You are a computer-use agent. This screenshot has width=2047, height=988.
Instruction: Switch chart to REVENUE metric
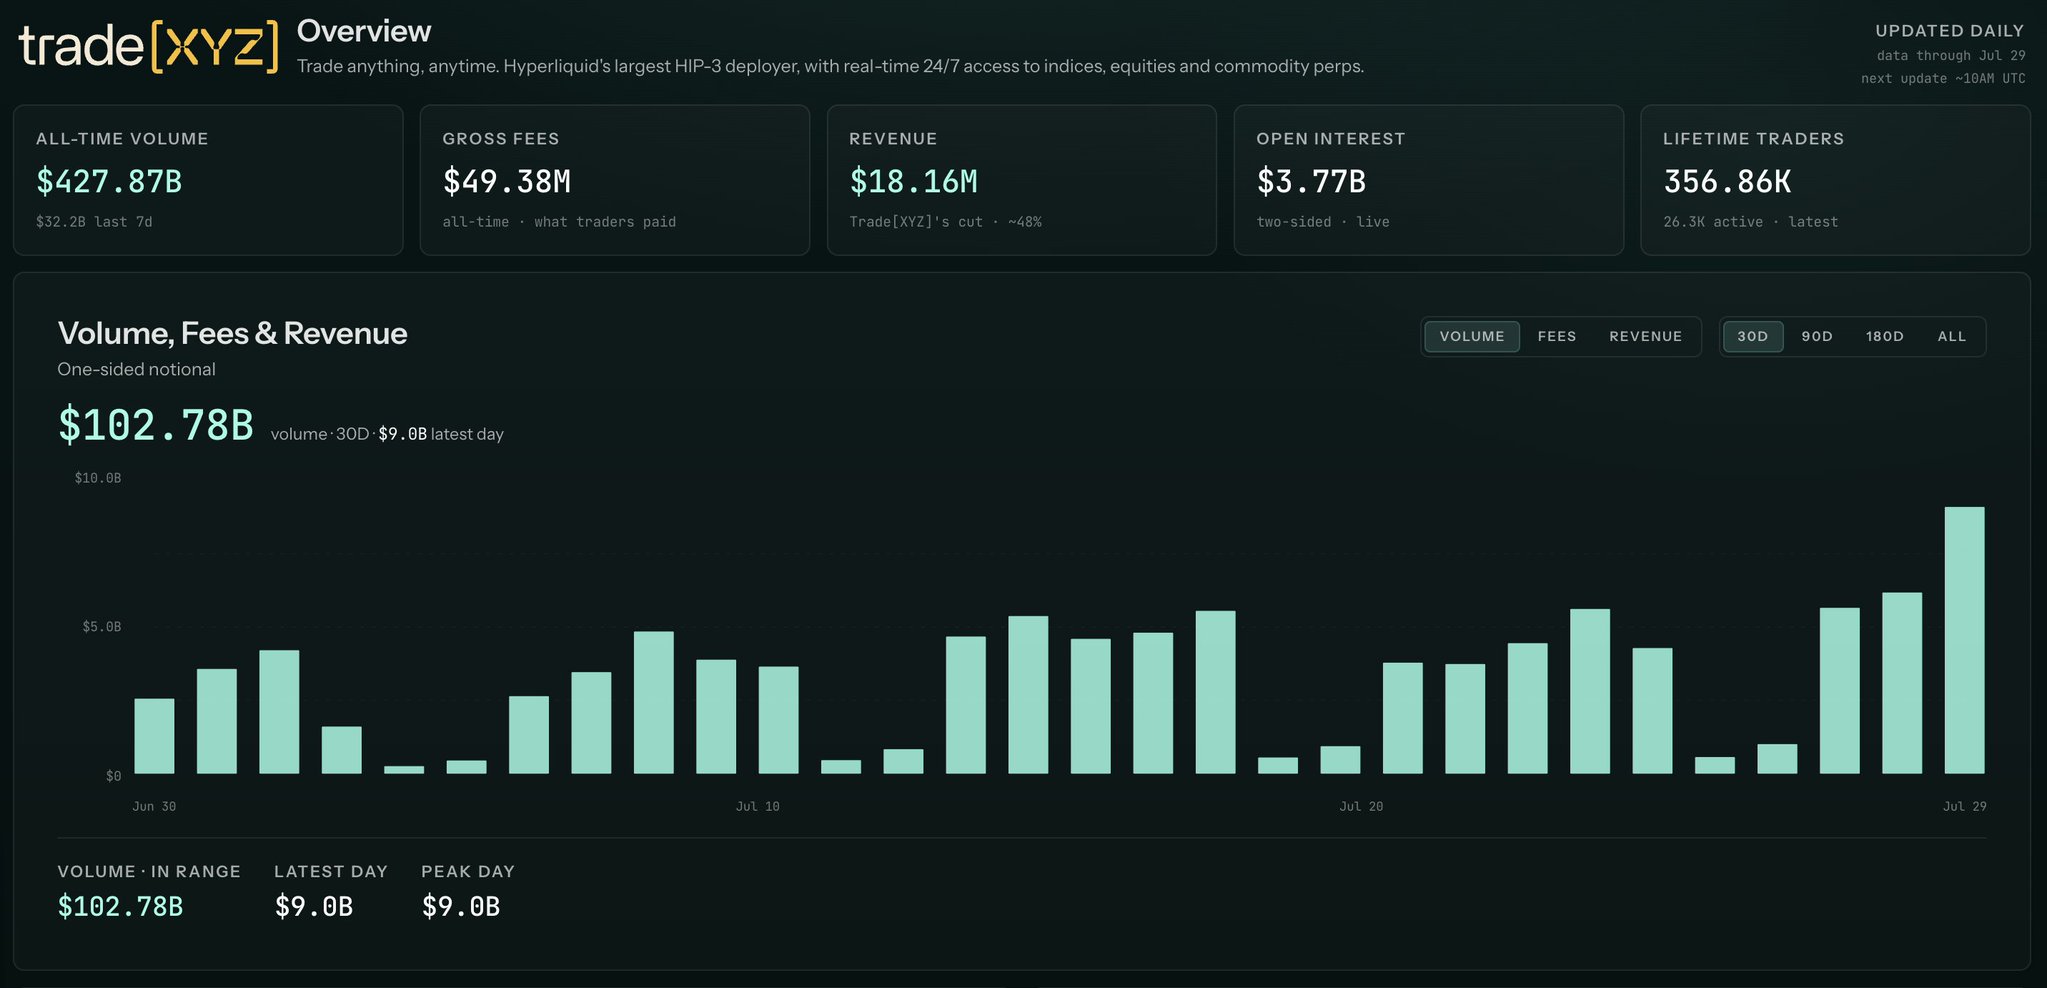1645,336
